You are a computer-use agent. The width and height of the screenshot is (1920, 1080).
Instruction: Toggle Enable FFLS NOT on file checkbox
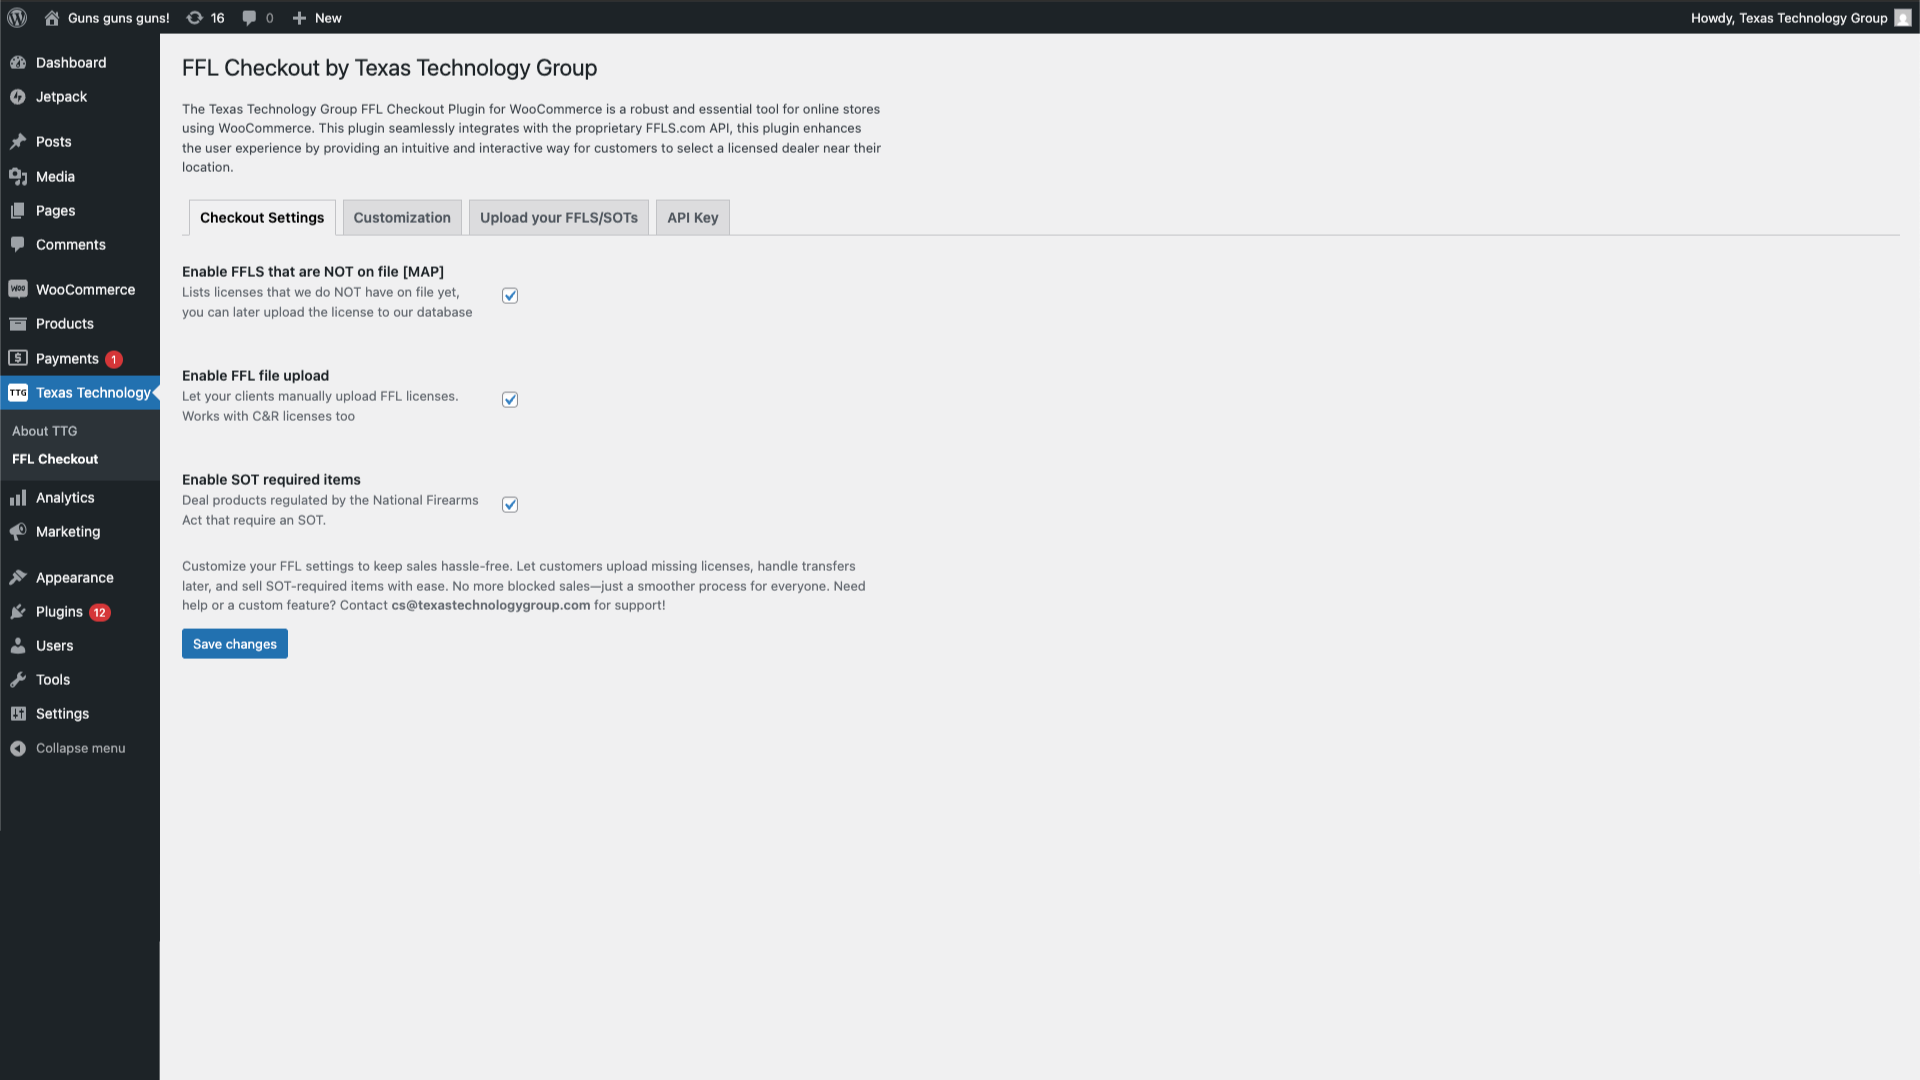pyautogui.click(x=510, y=296)
